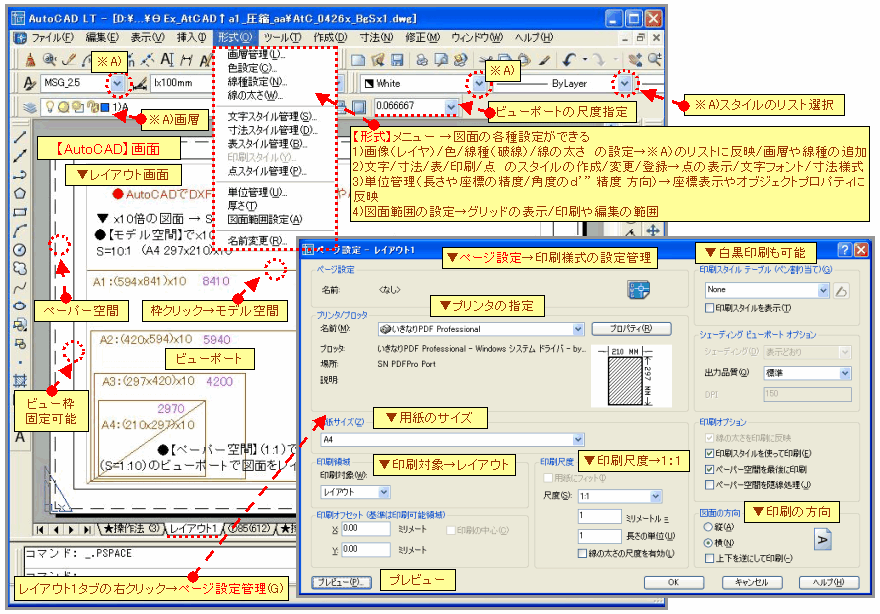Open the MSG_25 text style dropdown
The height and width of the screenshot is (614, 880).
(117, 83)
